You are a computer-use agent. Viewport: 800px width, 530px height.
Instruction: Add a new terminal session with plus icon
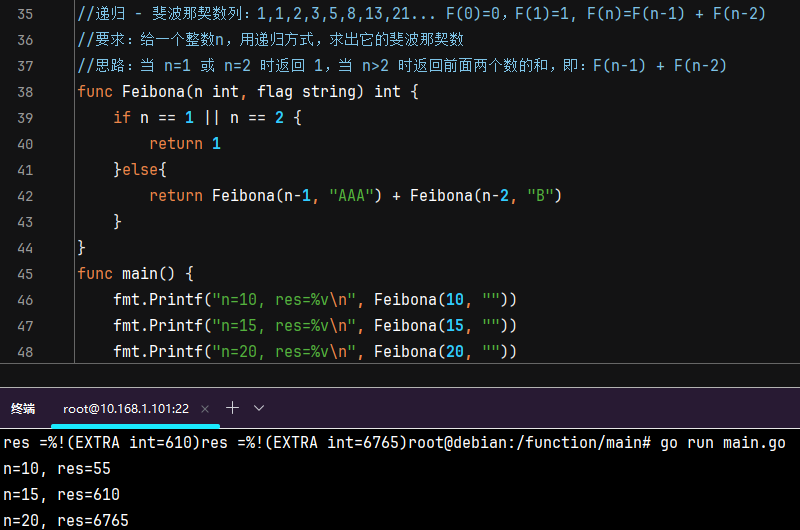pyautogui.click(x=232, y=408)
